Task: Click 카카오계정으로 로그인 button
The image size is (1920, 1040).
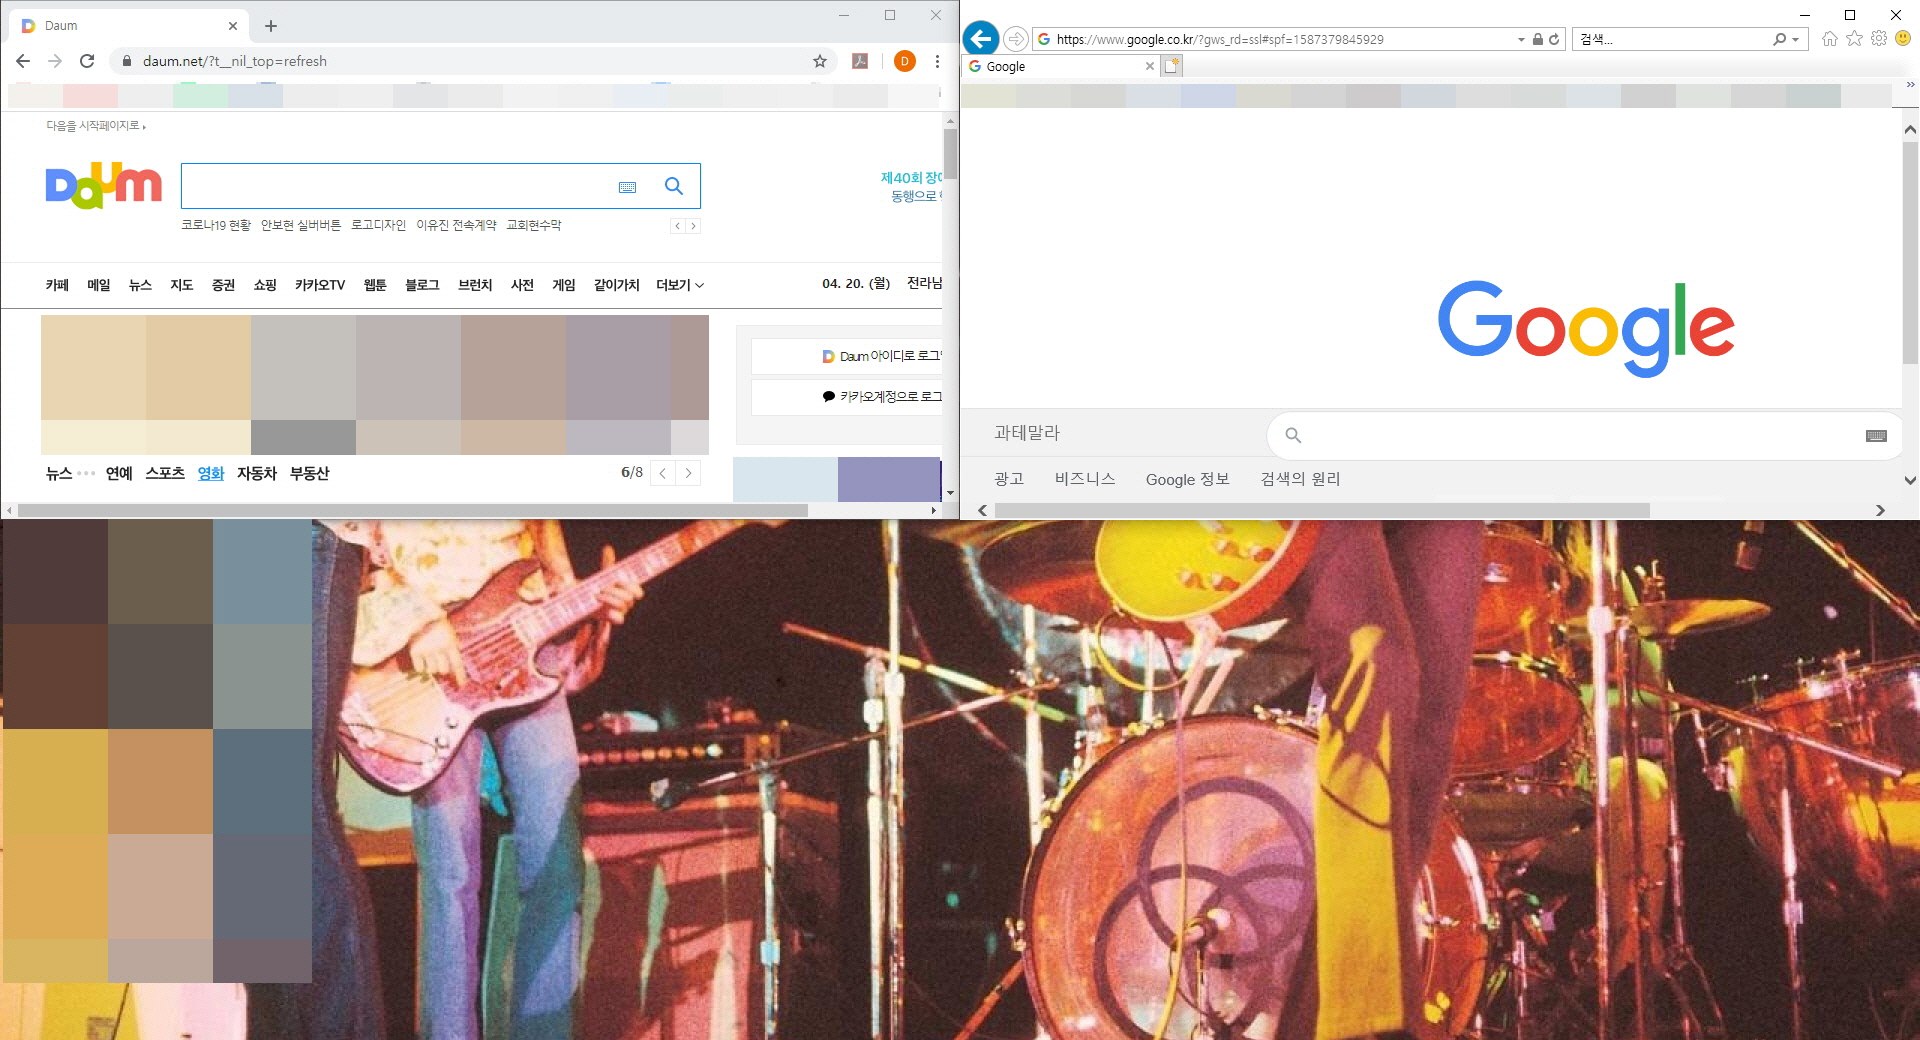Action: click(847, 397)
